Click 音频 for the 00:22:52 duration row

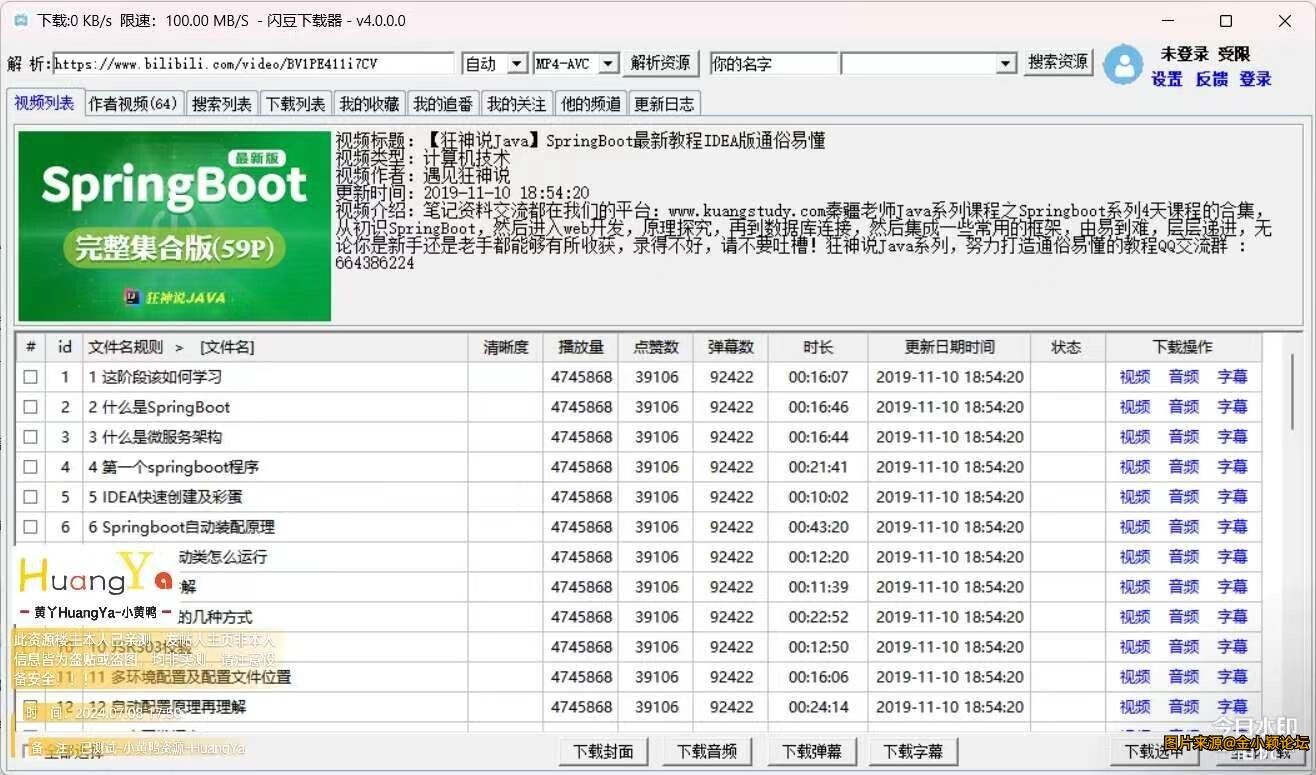(x=1184, y=617)
